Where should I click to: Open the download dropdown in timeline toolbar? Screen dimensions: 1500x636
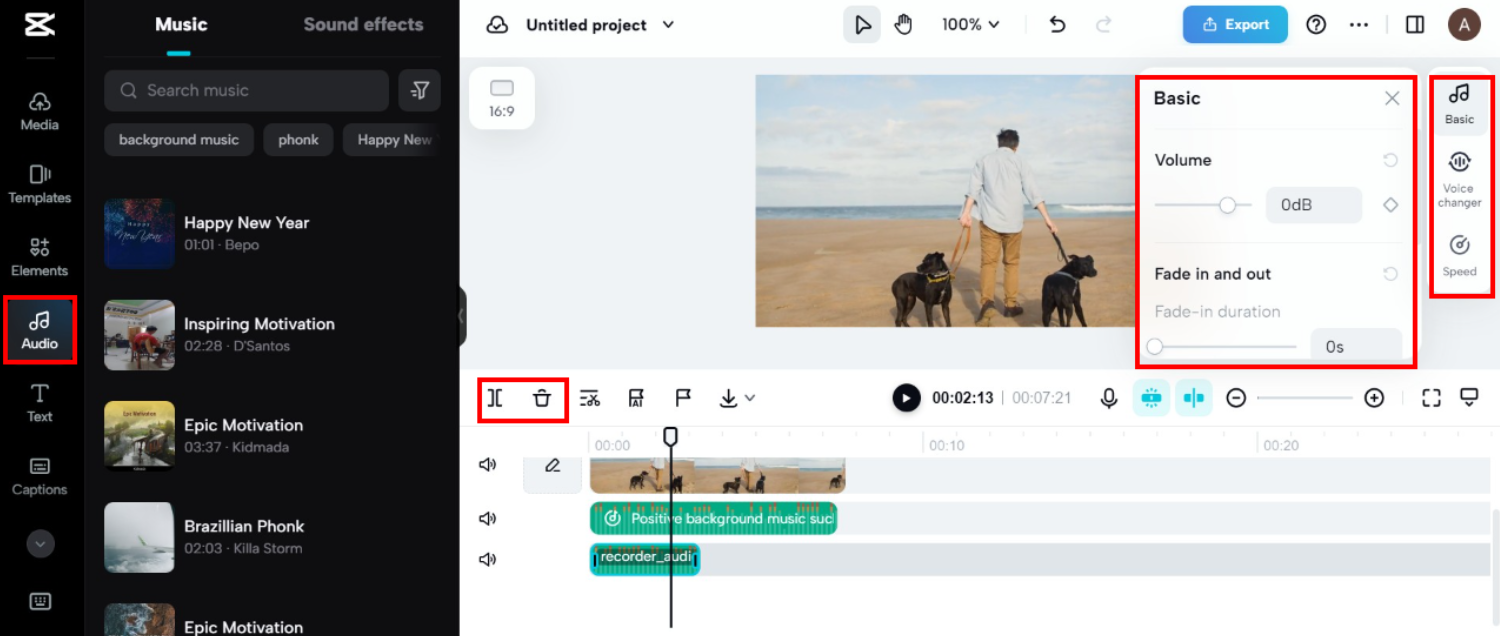(737, 398)
